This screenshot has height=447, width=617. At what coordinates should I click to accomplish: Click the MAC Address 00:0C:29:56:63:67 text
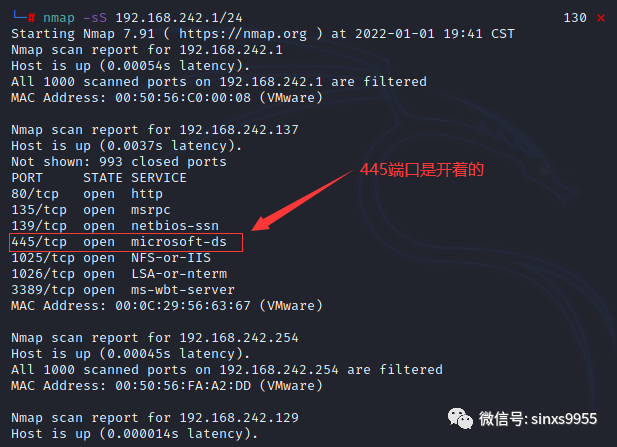pyautogui.click(x=167, y=306)
